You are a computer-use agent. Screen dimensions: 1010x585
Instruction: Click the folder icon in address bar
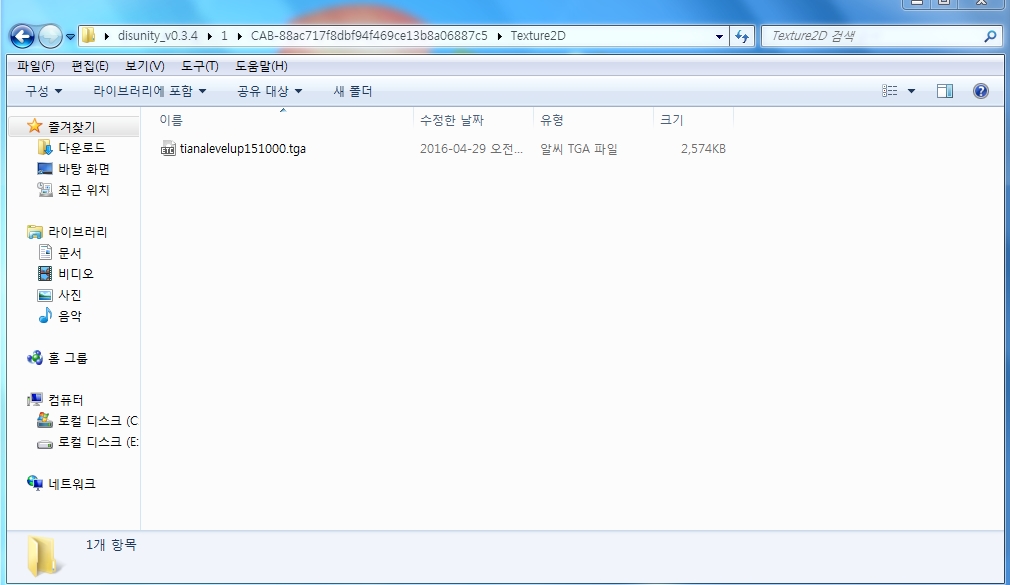point(89,35)
